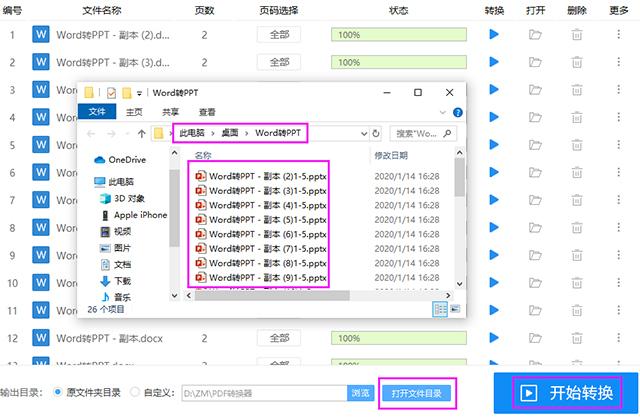Delete row 7 file from list
Image resolution: width=640 pixels, height=420 pixels.
coord(577,200)
